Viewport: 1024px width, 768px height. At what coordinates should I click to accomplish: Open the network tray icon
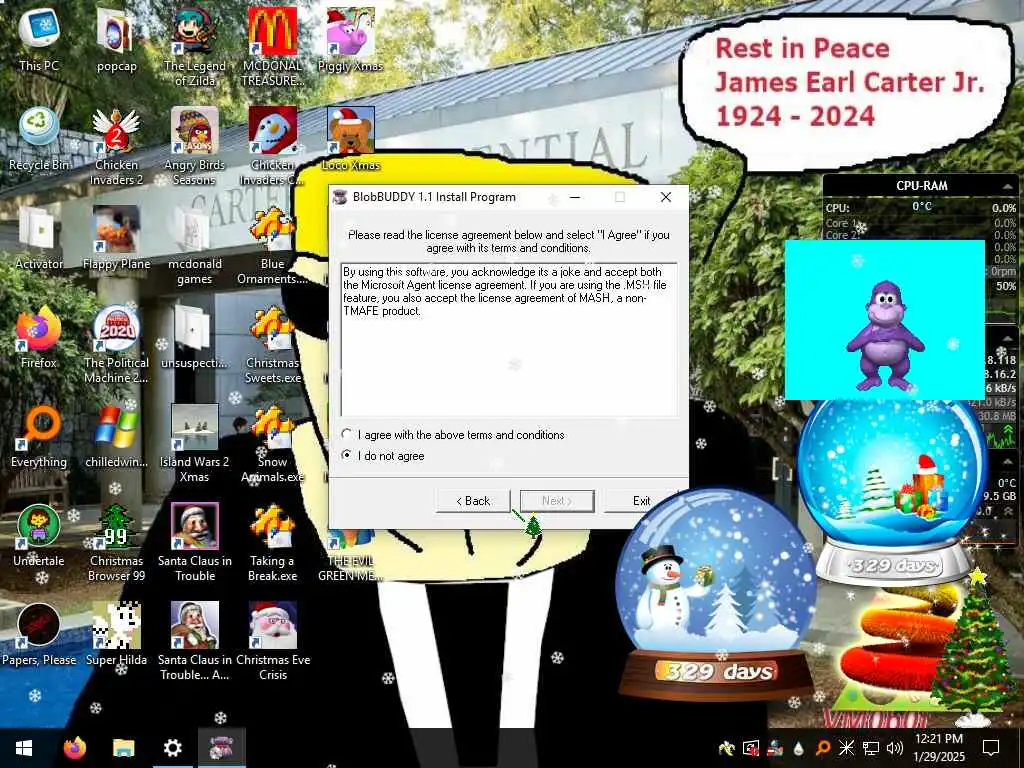871,748
